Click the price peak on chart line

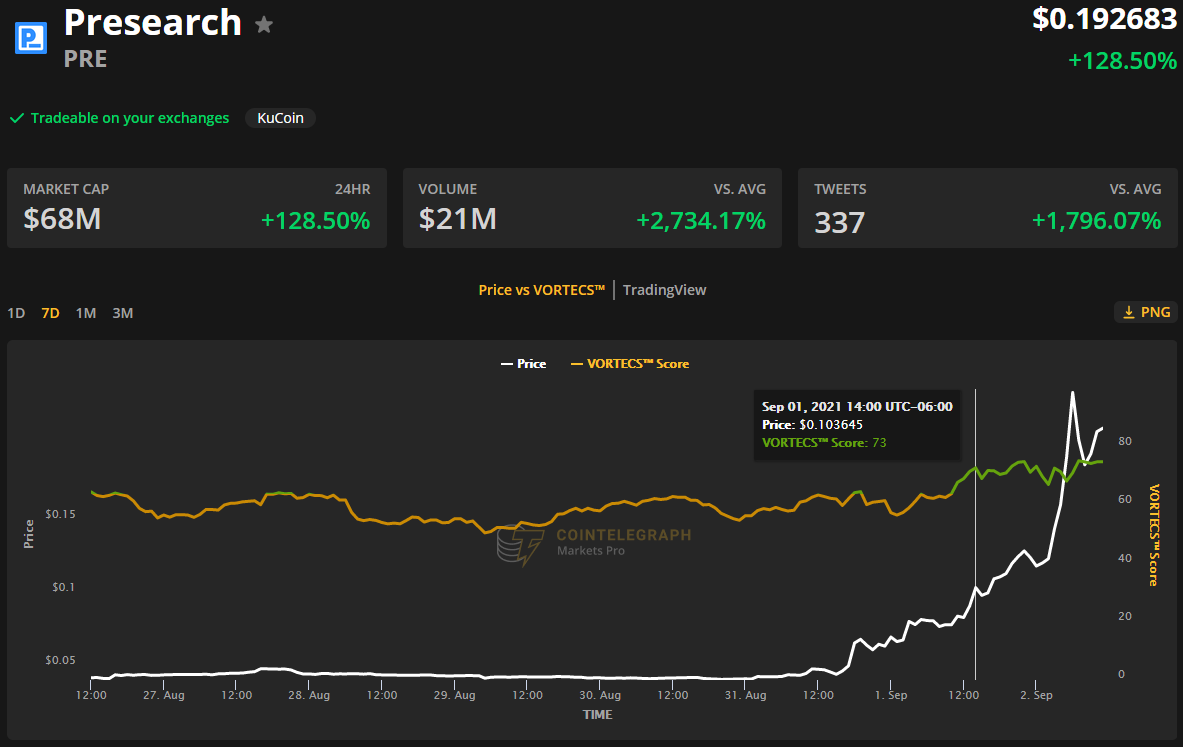[1072, 393]
